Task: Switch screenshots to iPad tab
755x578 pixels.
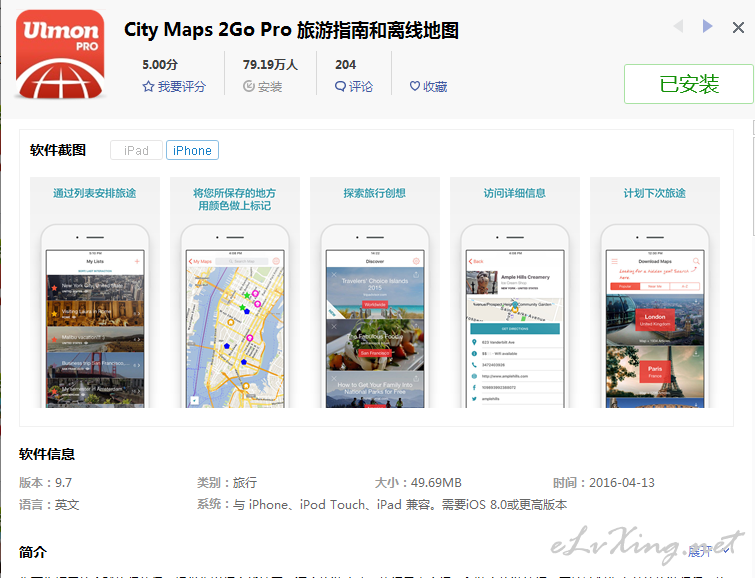Action: (136, 150)
